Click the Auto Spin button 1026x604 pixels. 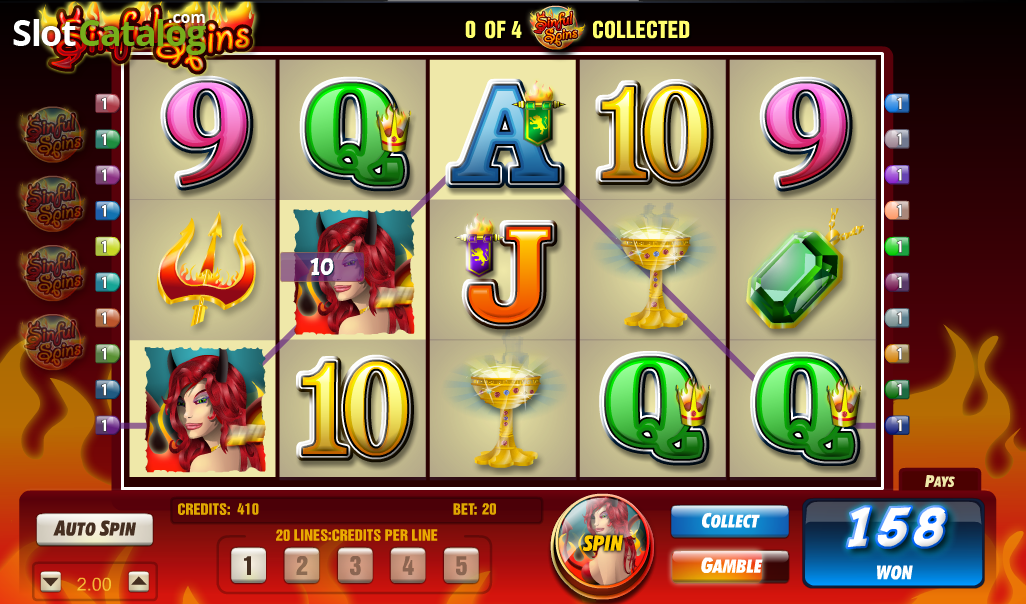95,529
